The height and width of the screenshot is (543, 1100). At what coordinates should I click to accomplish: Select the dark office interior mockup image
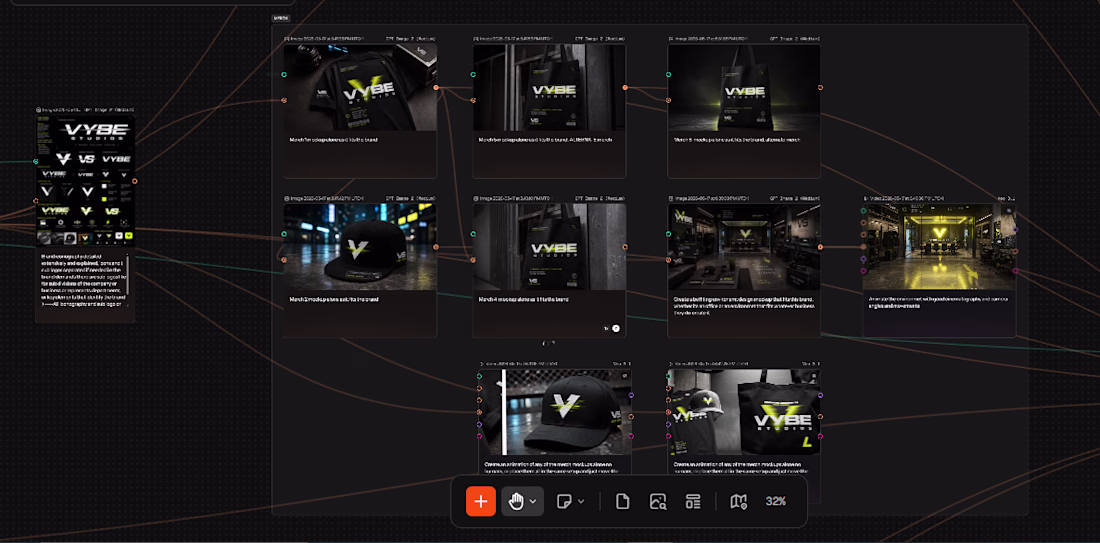point(744,246)
